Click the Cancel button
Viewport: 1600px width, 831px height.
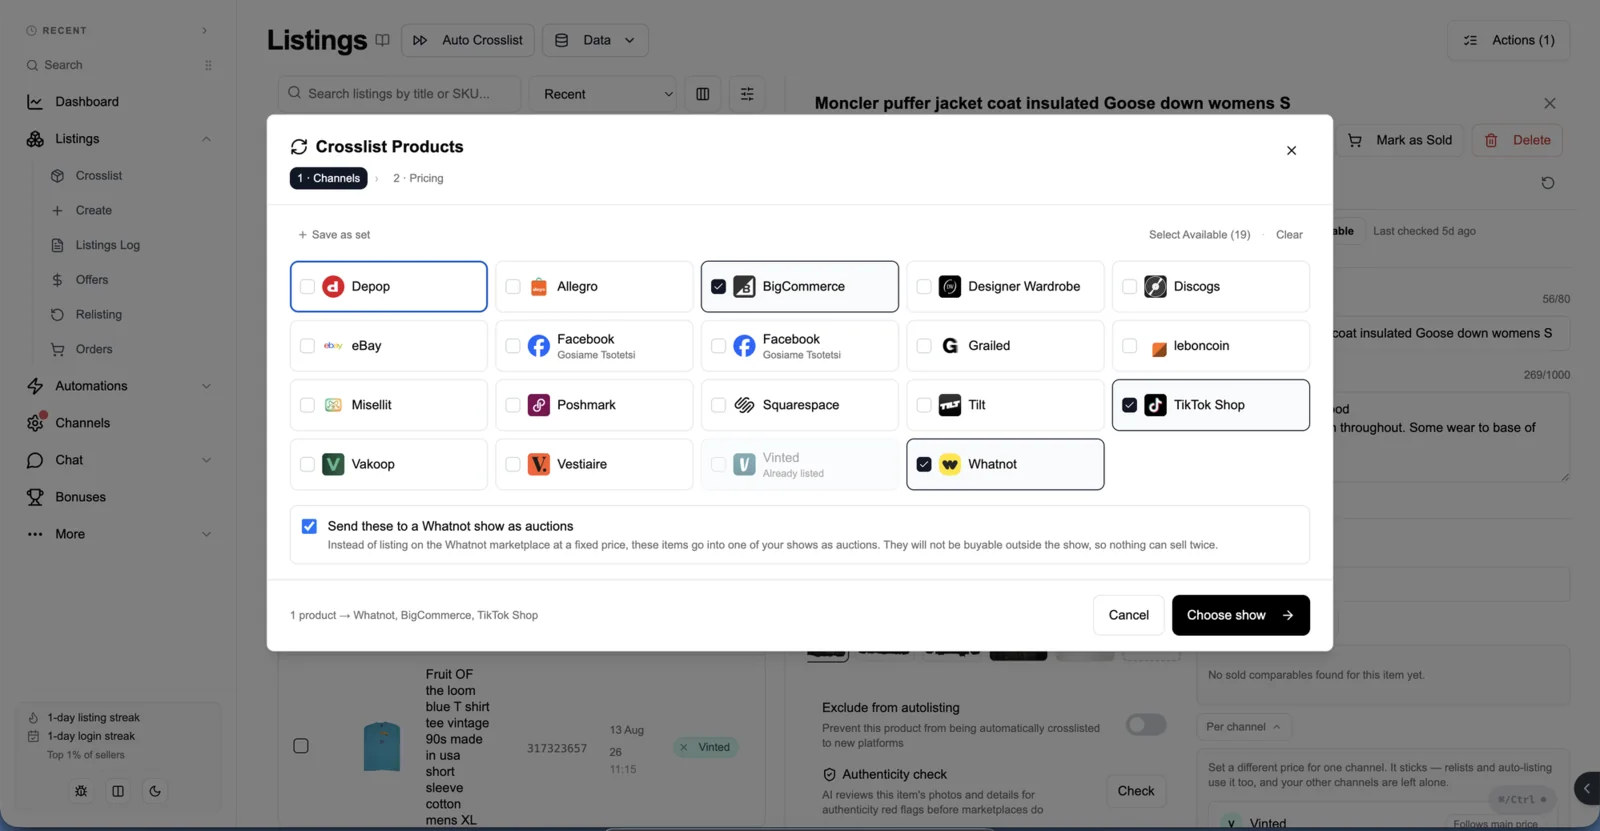point(1128,615)
